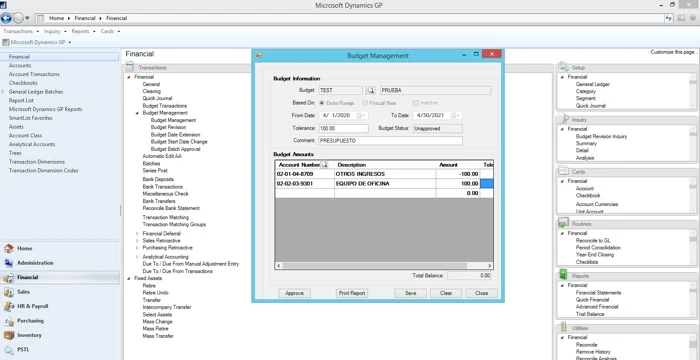The height and width of the screenshot is (360, 700).
Task: Click the Tolerance input field
Action: pyautogui.click(x=343, y=129)
